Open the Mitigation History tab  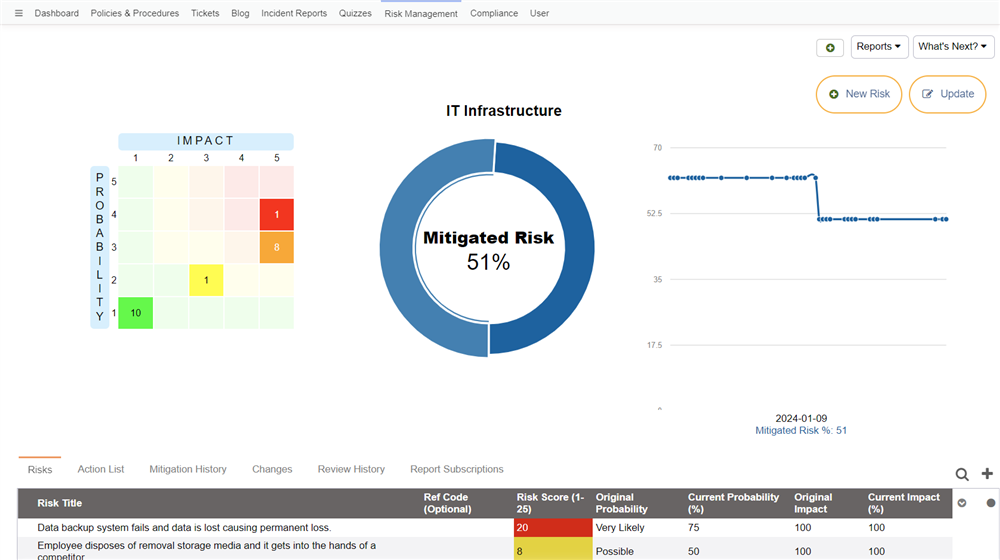click(188, 469)
